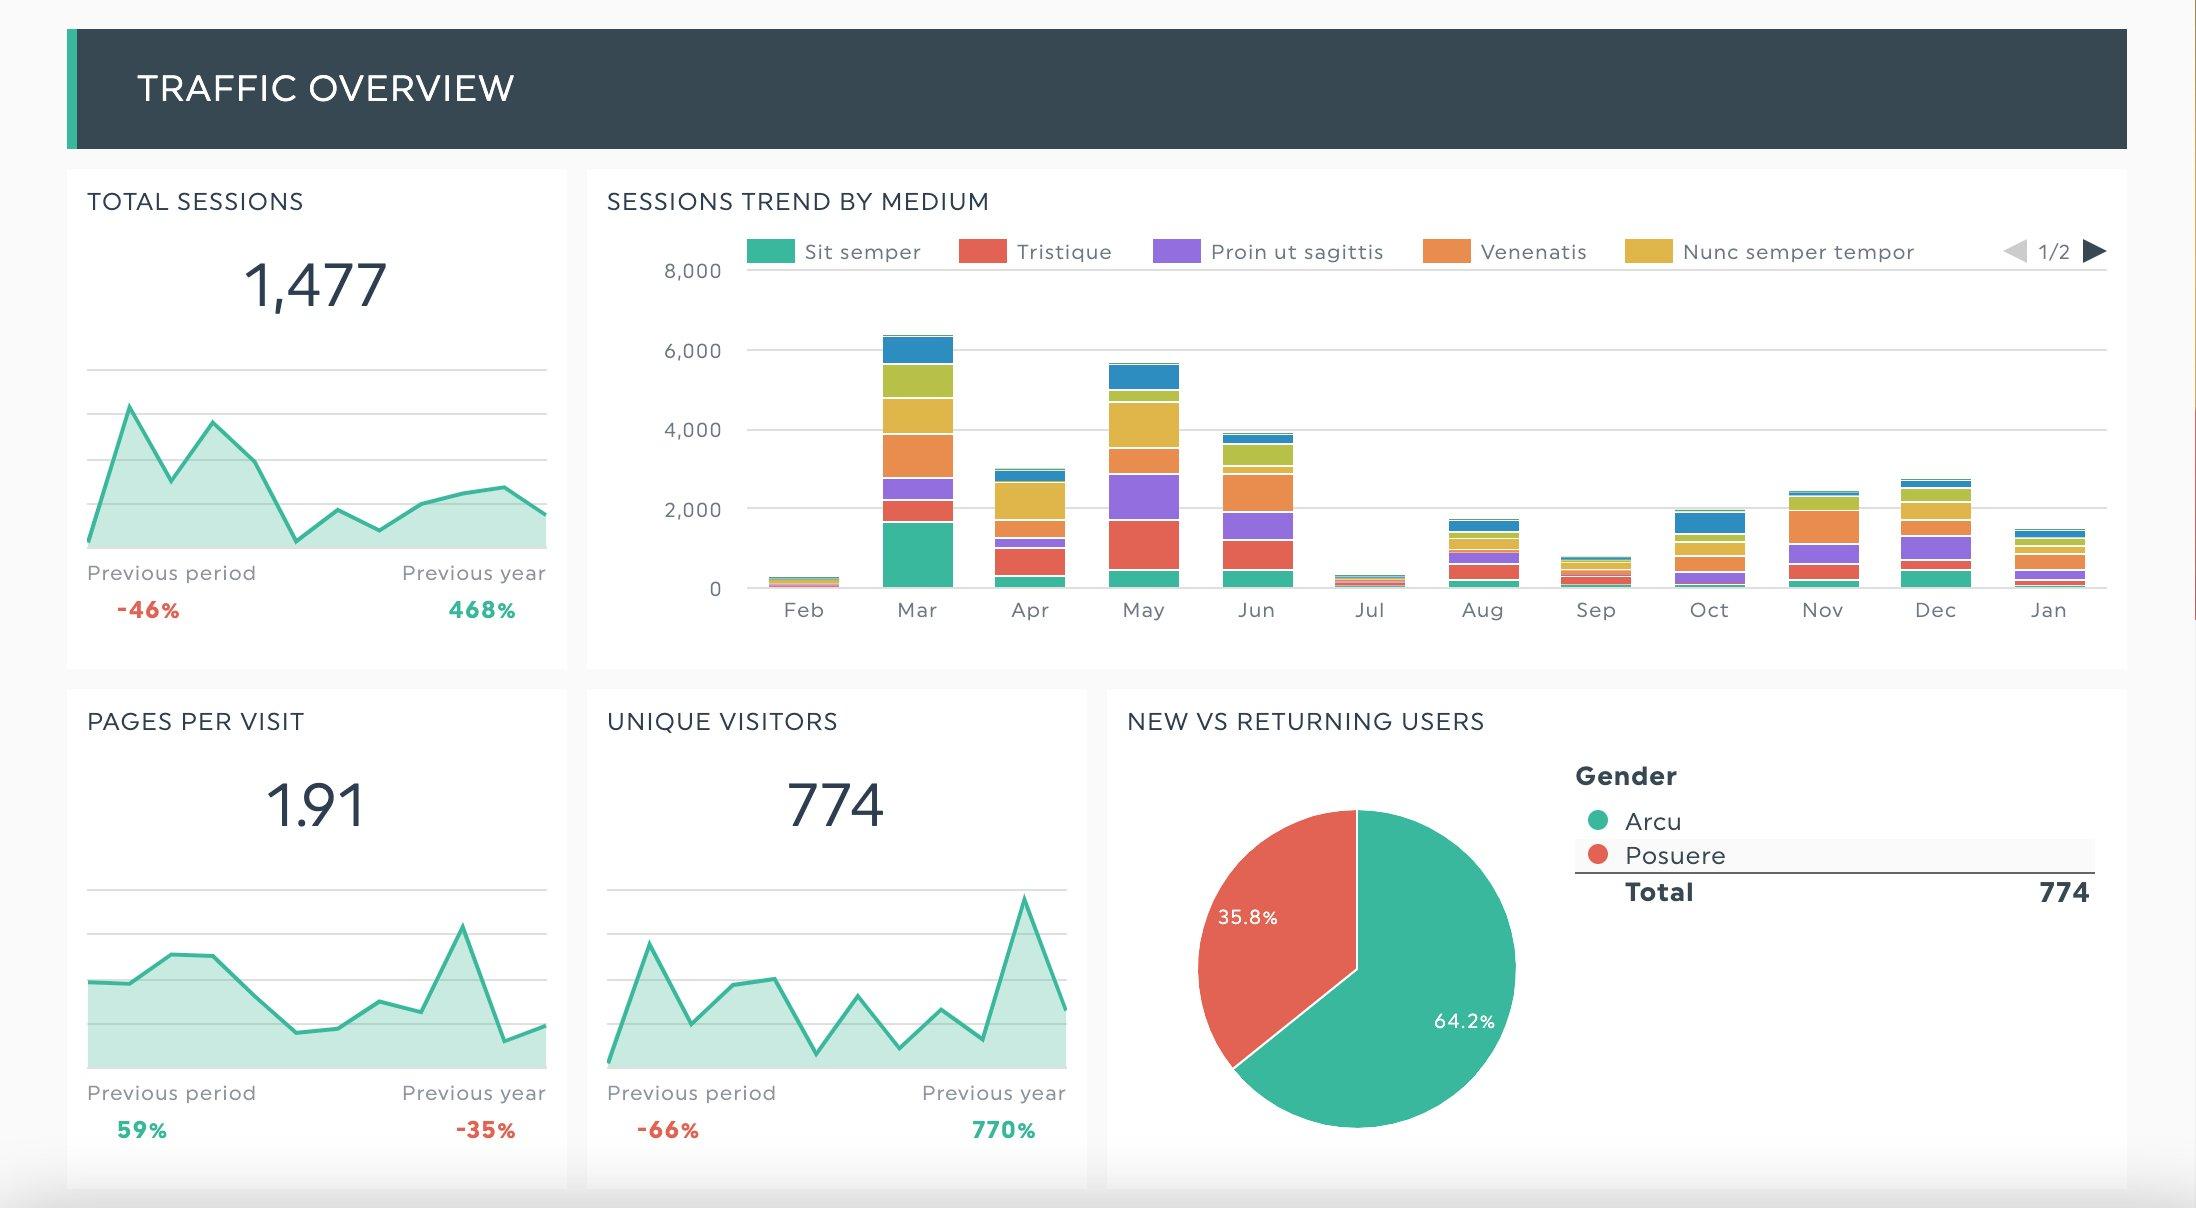Select the SESSIONS TREND BY MEDIUM header
This screenshot has height=1208, width=2196.
(x=796, y=200)
